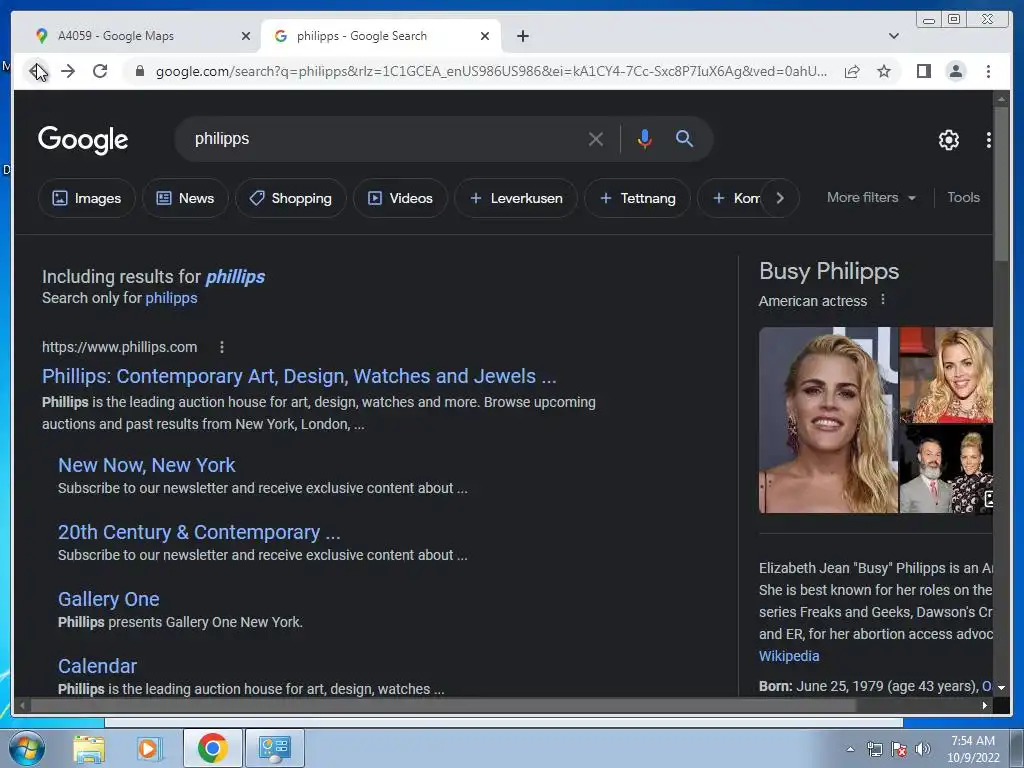Open Phillips: Contemporary Art, Design result
The height and width of the screenshot is (768, 1024).
299,376
